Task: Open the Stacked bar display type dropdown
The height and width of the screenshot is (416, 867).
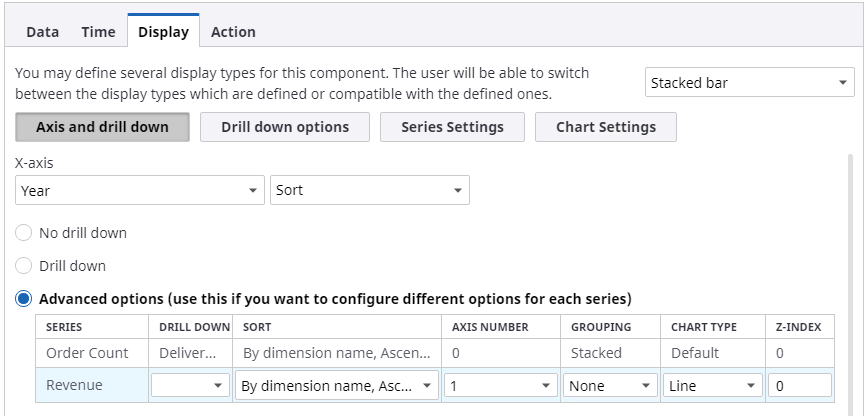Action: pos(749,83)
